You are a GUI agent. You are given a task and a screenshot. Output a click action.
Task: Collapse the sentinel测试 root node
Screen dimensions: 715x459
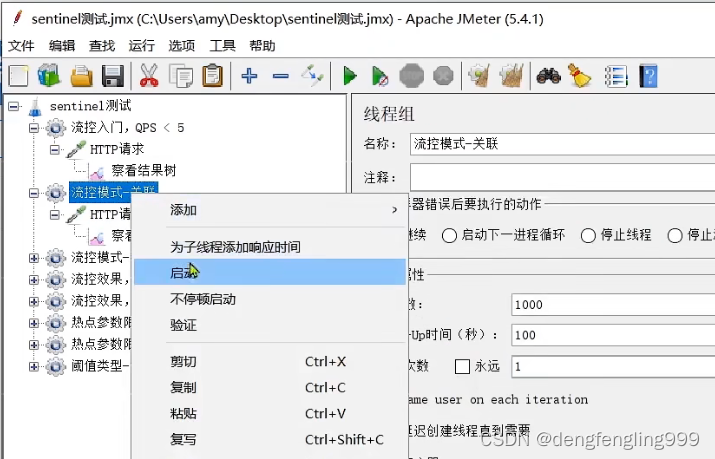(x=14, y=107)
